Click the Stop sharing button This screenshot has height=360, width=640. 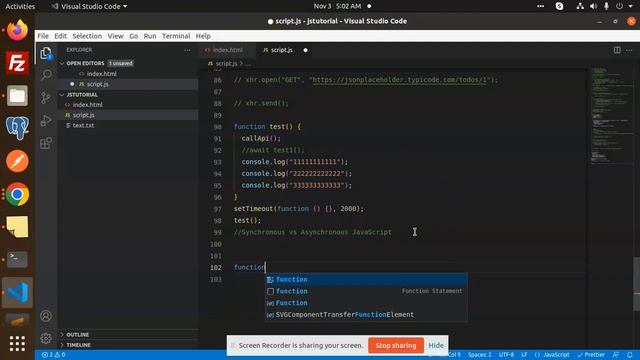396,345
